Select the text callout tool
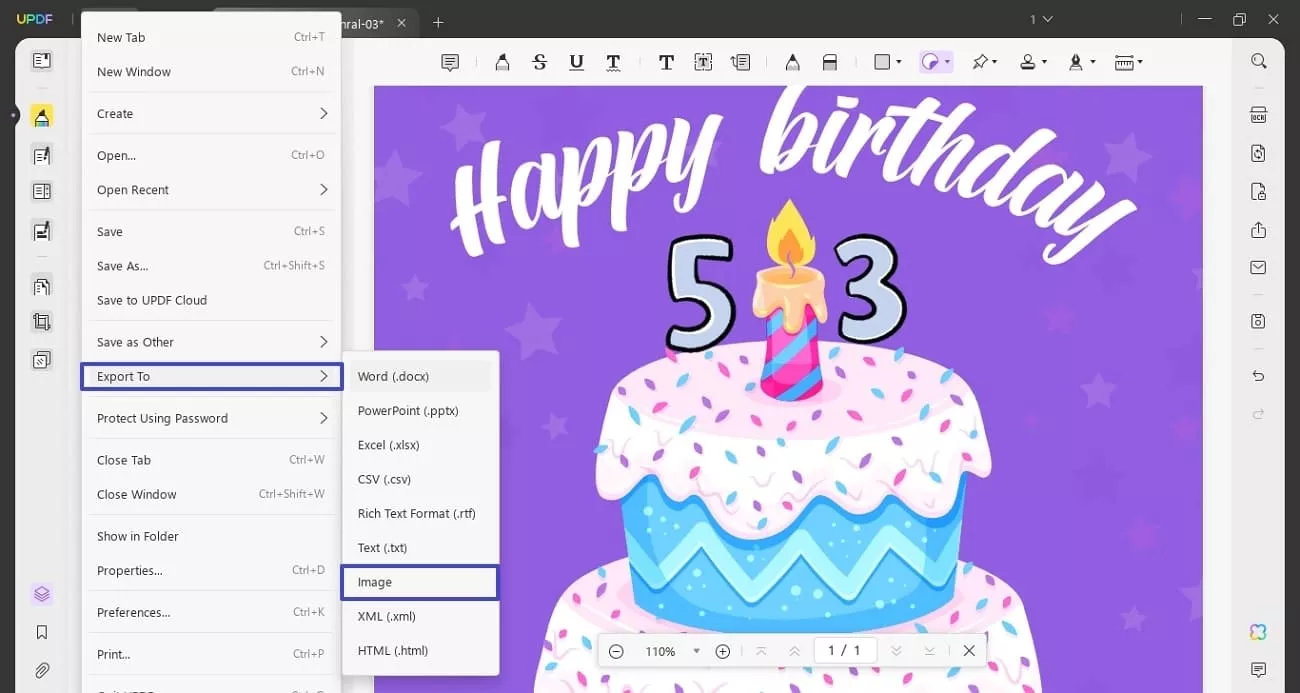Viewport: 1300px width, 693px height. [x=740, y=62]
